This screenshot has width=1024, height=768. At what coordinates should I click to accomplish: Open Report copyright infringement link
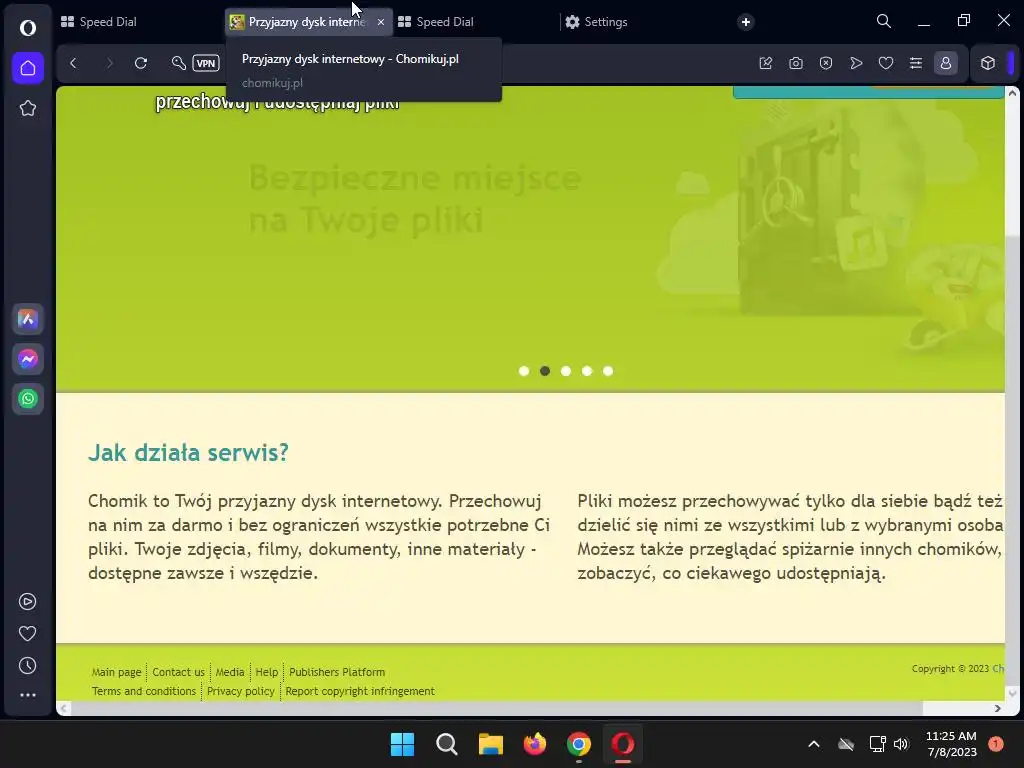tap(360, 691)
